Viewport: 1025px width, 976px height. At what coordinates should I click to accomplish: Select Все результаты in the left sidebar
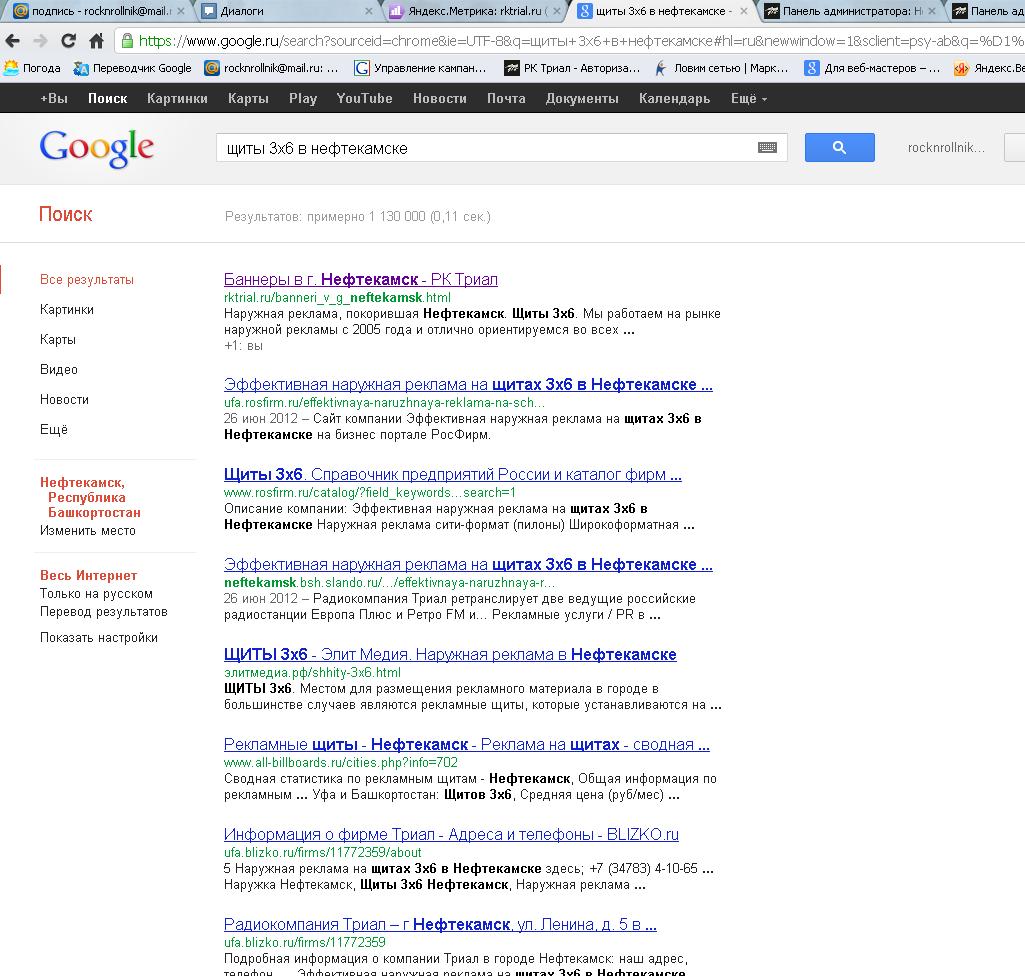coord(87,280)
